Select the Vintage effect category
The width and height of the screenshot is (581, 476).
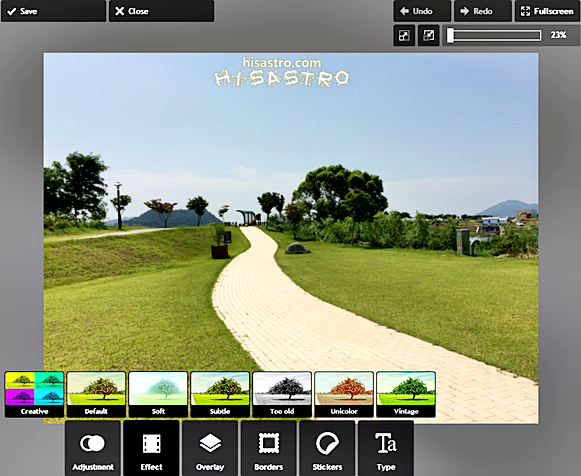[x=406, y=394]
